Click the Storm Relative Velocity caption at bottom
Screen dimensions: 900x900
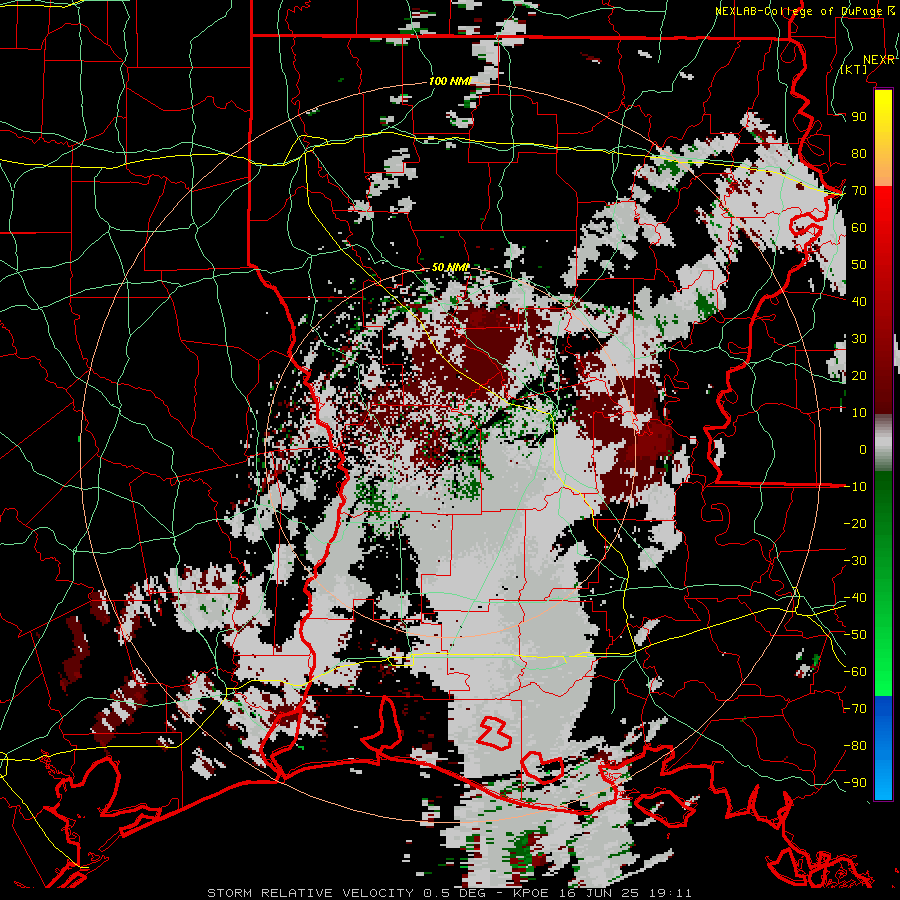pos(449,893)
